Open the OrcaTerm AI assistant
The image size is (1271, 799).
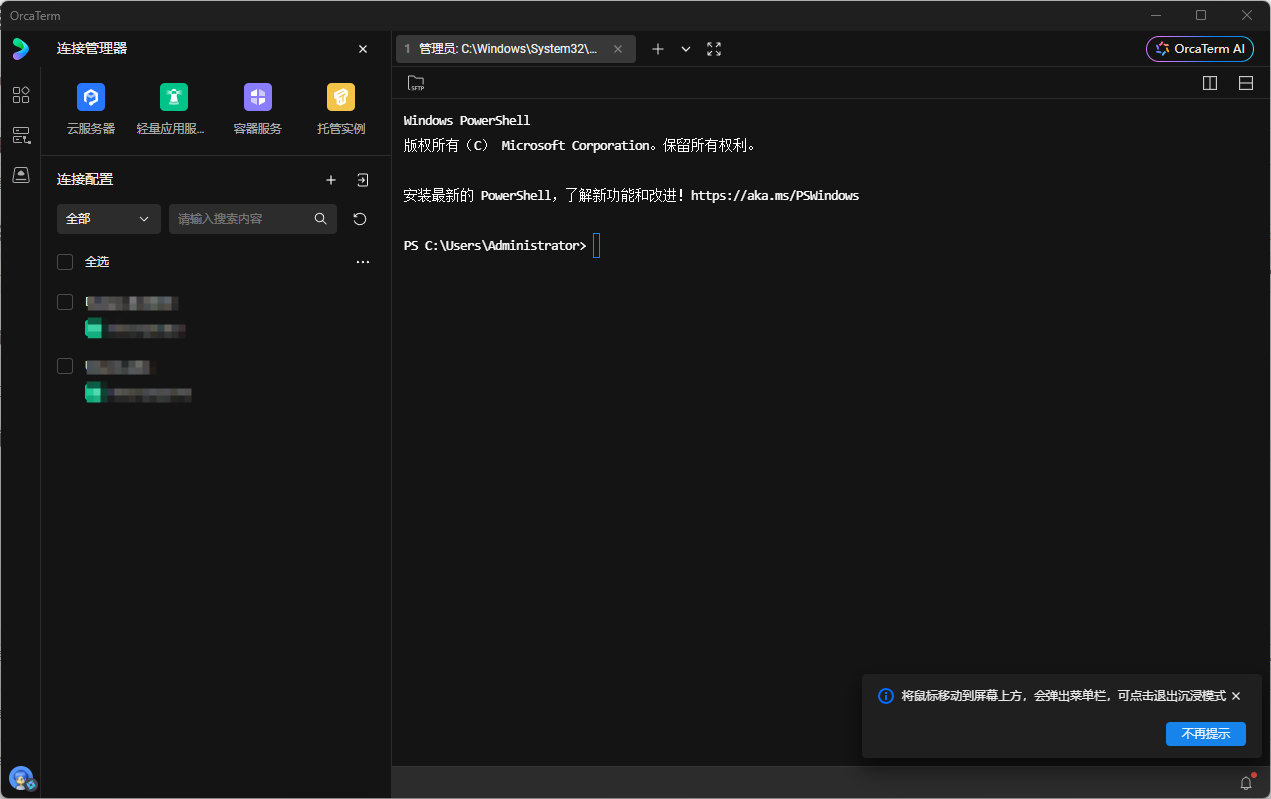(x=1199, y=48)
